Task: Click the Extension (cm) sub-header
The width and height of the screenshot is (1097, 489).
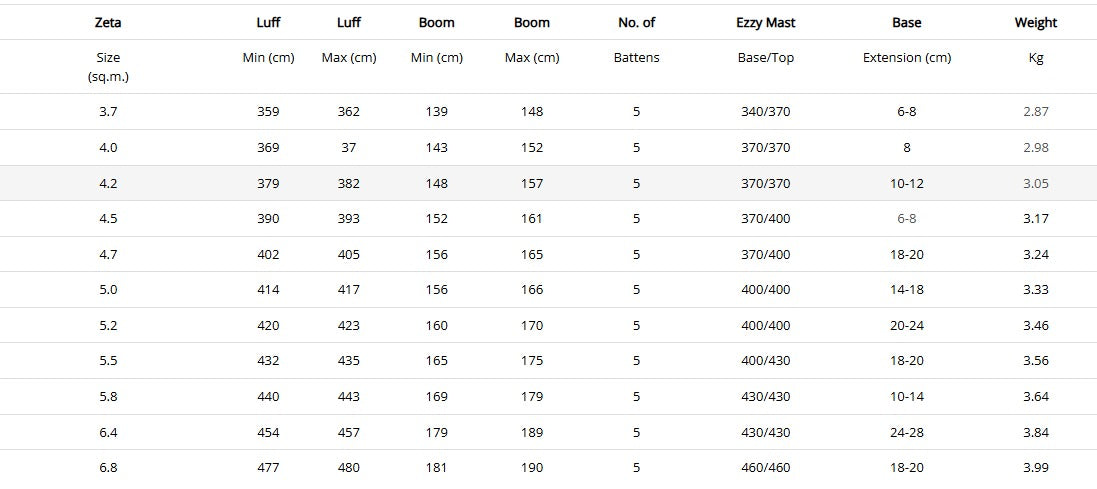Action: coord(906,57)
